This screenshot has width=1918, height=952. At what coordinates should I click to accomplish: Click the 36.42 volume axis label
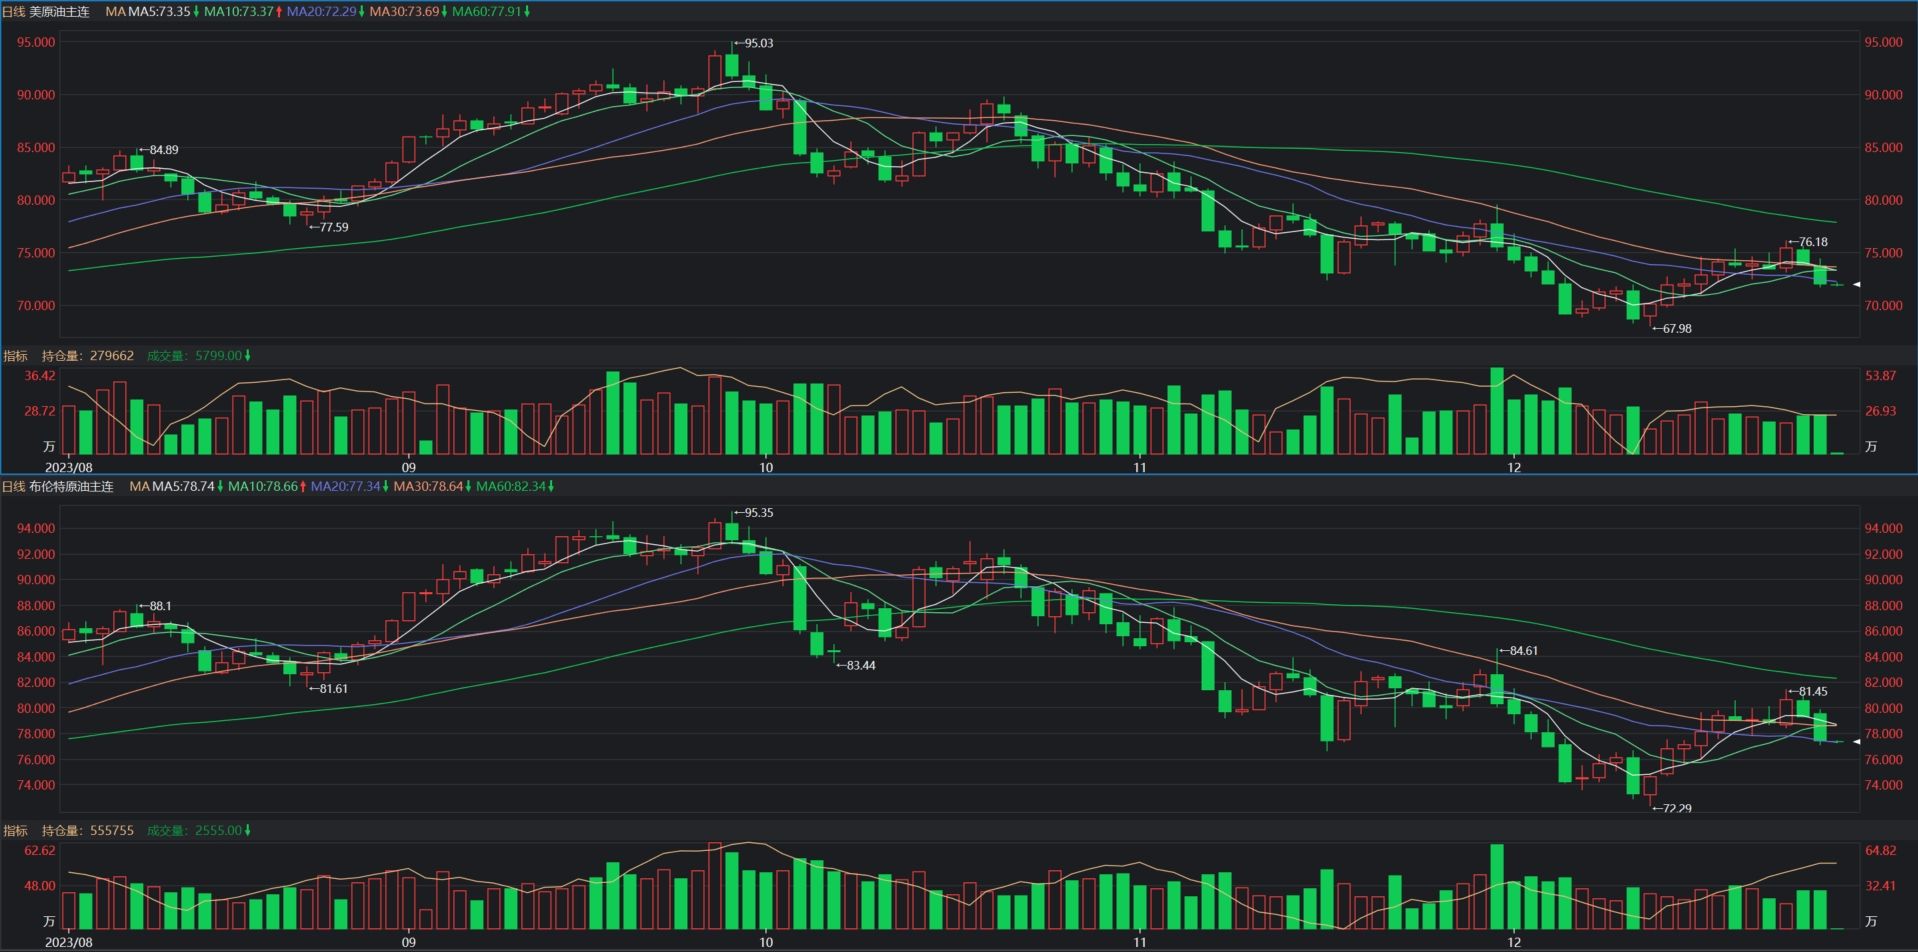(40, 376)
